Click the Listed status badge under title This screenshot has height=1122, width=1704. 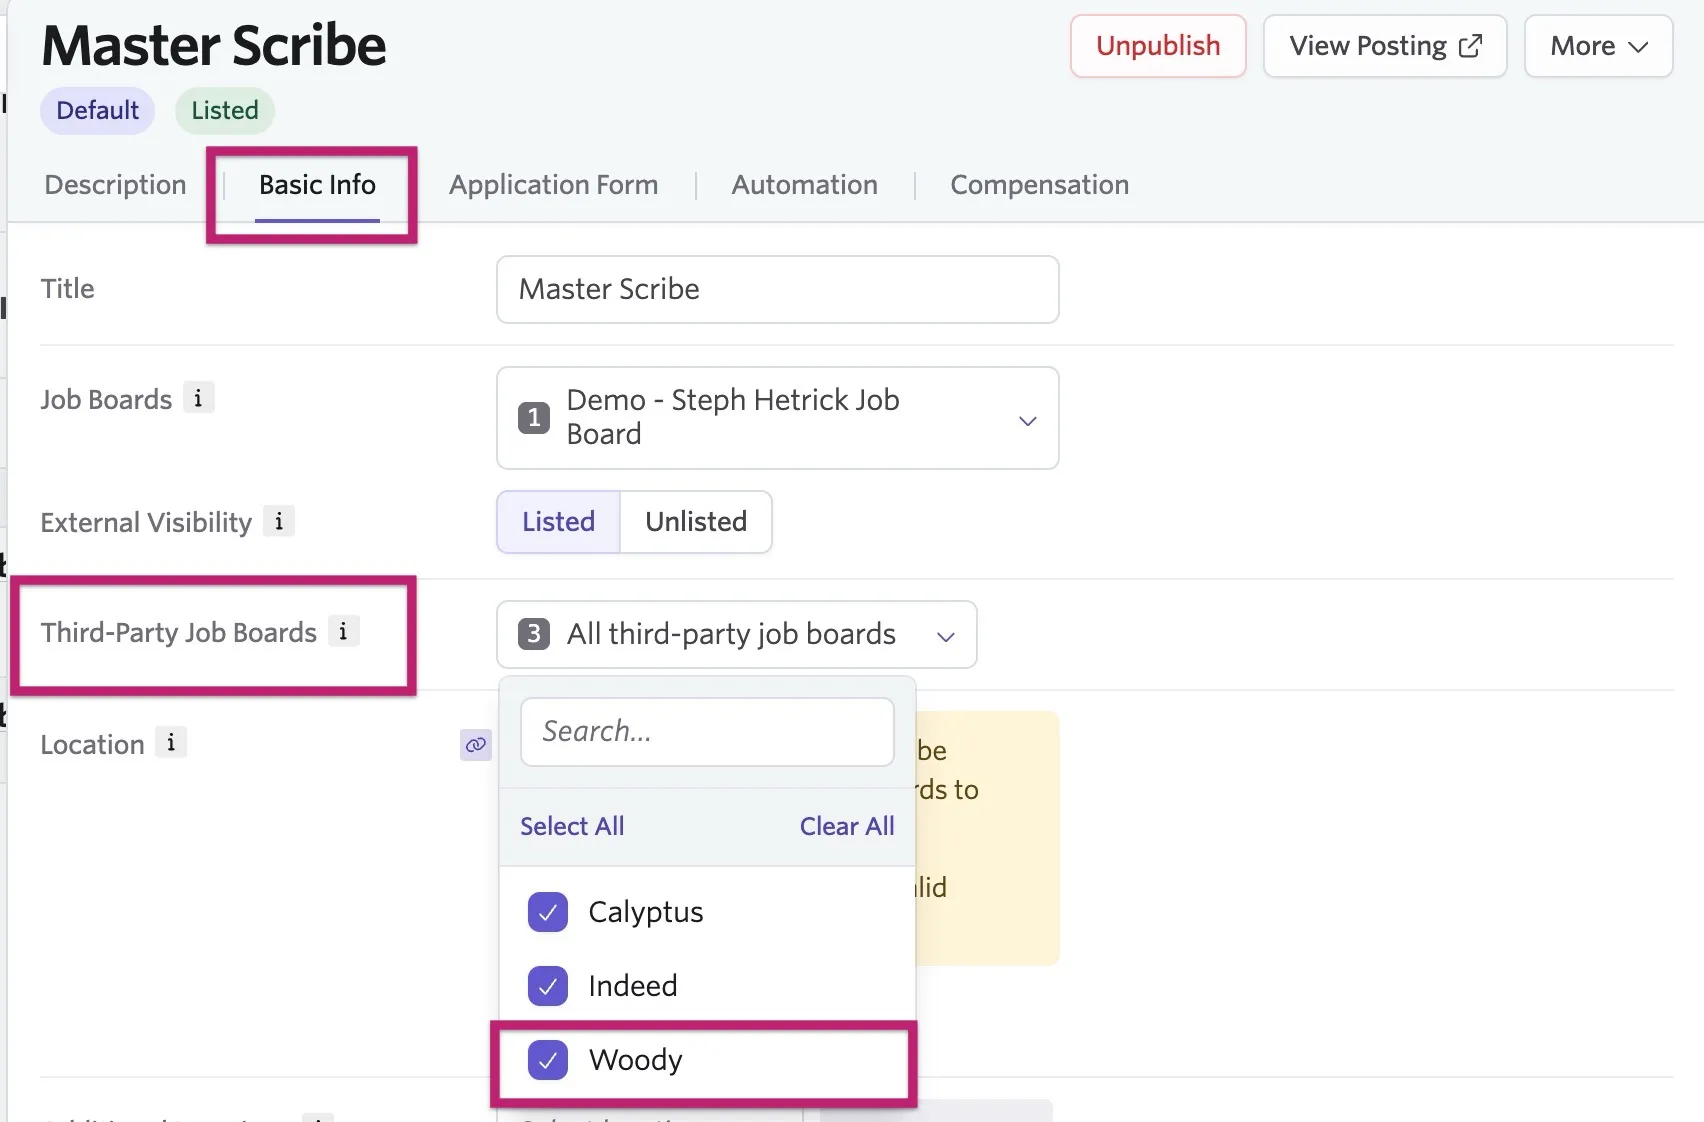tap(225, 110)
